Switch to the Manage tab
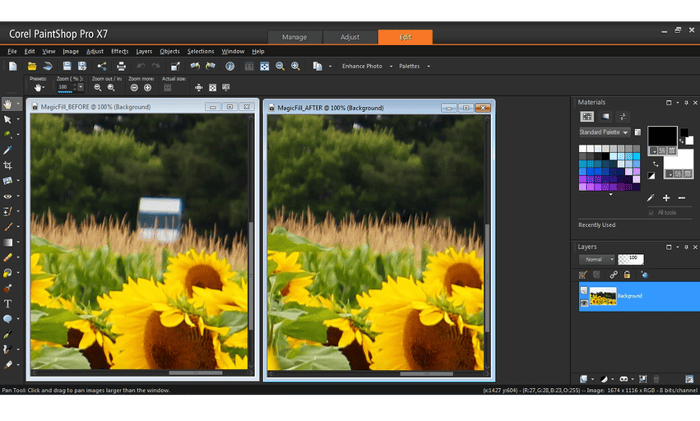 pyautogui.click(x=295, y=37)
